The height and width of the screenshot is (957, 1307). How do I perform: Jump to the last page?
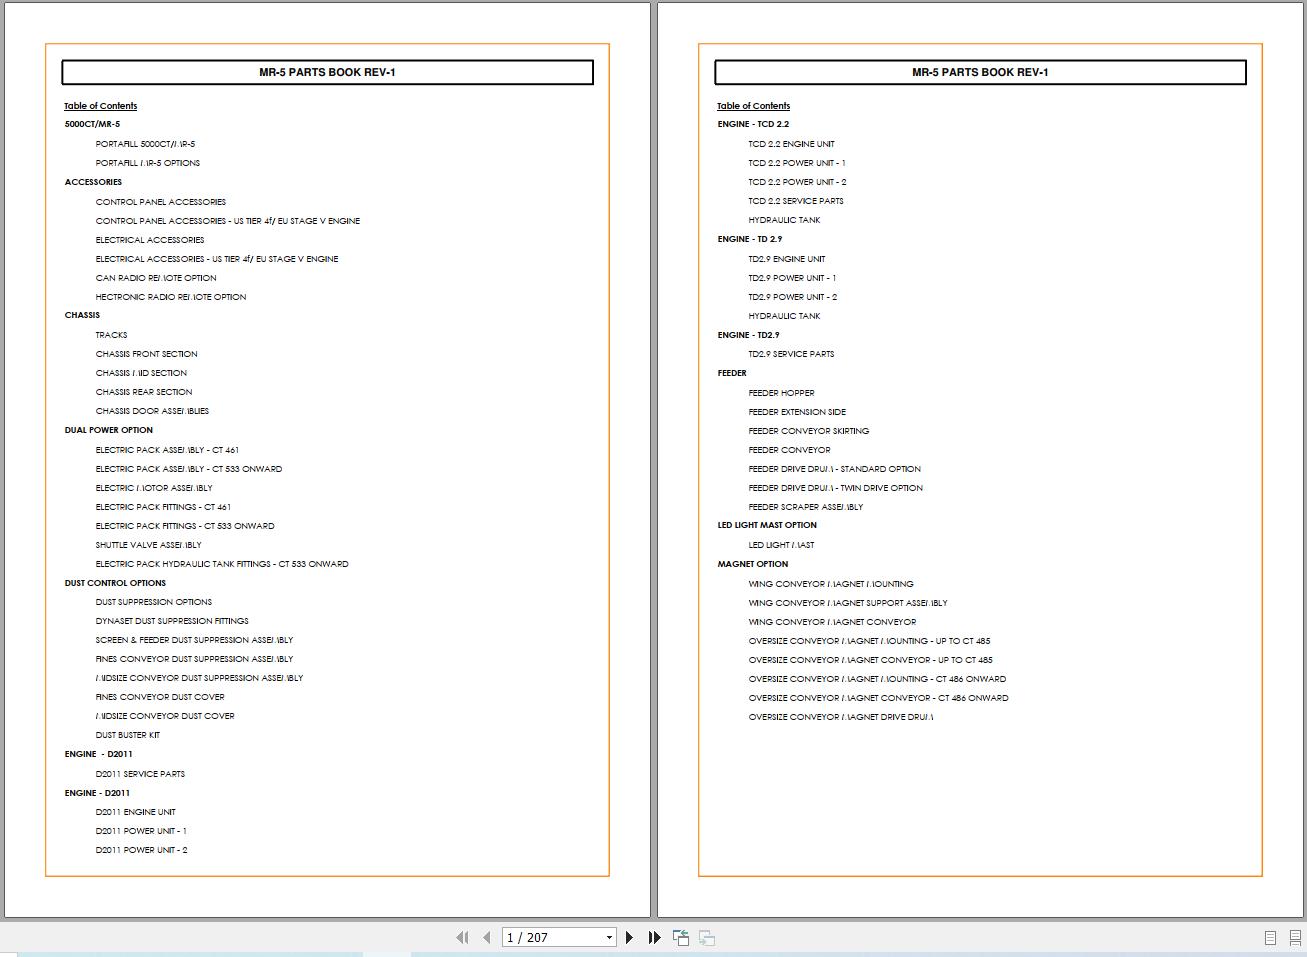pyautogui.click(x=654, y=937)
